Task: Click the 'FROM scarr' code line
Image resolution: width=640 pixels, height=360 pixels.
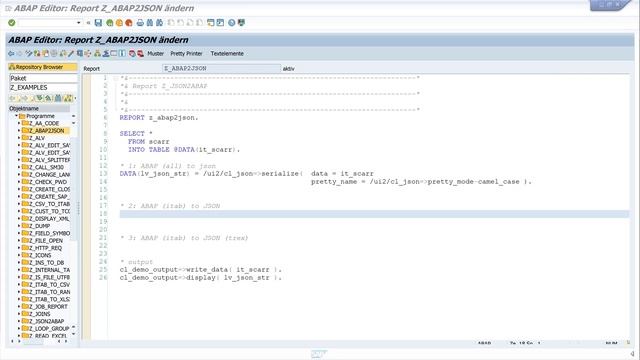Action: pyautogui.click(x=148, y=142)
